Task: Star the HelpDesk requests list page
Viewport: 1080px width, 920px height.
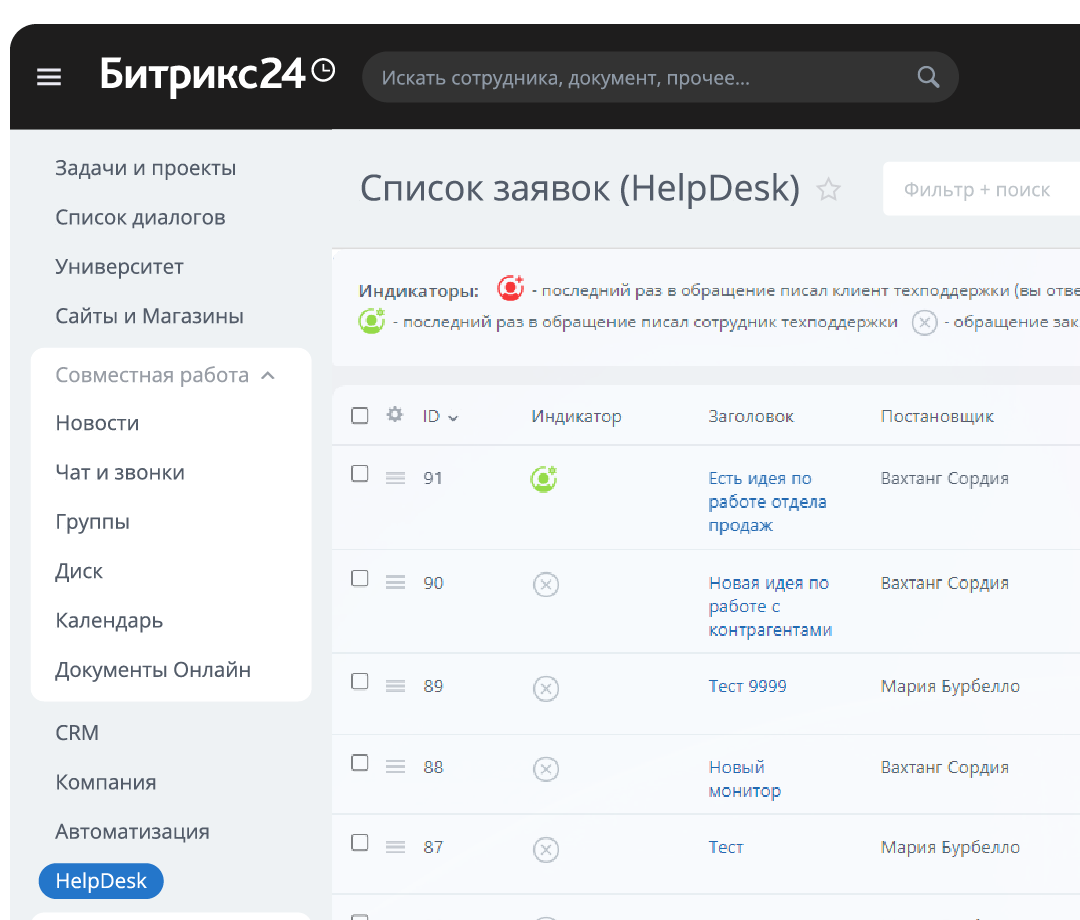Action: click(828, 190)
